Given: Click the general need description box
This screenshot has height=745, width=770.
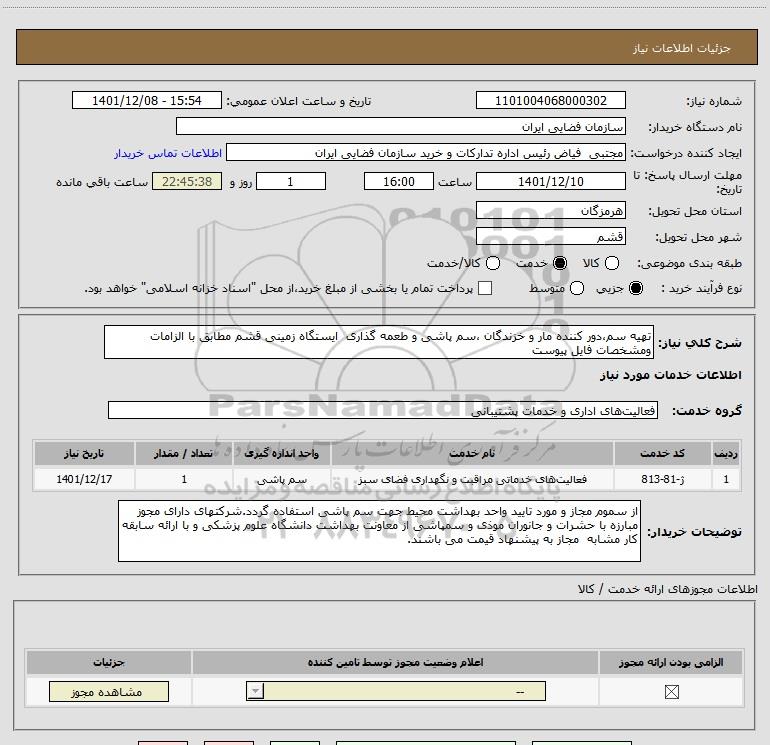Looking at the screenshot, I should pos(379,342).
